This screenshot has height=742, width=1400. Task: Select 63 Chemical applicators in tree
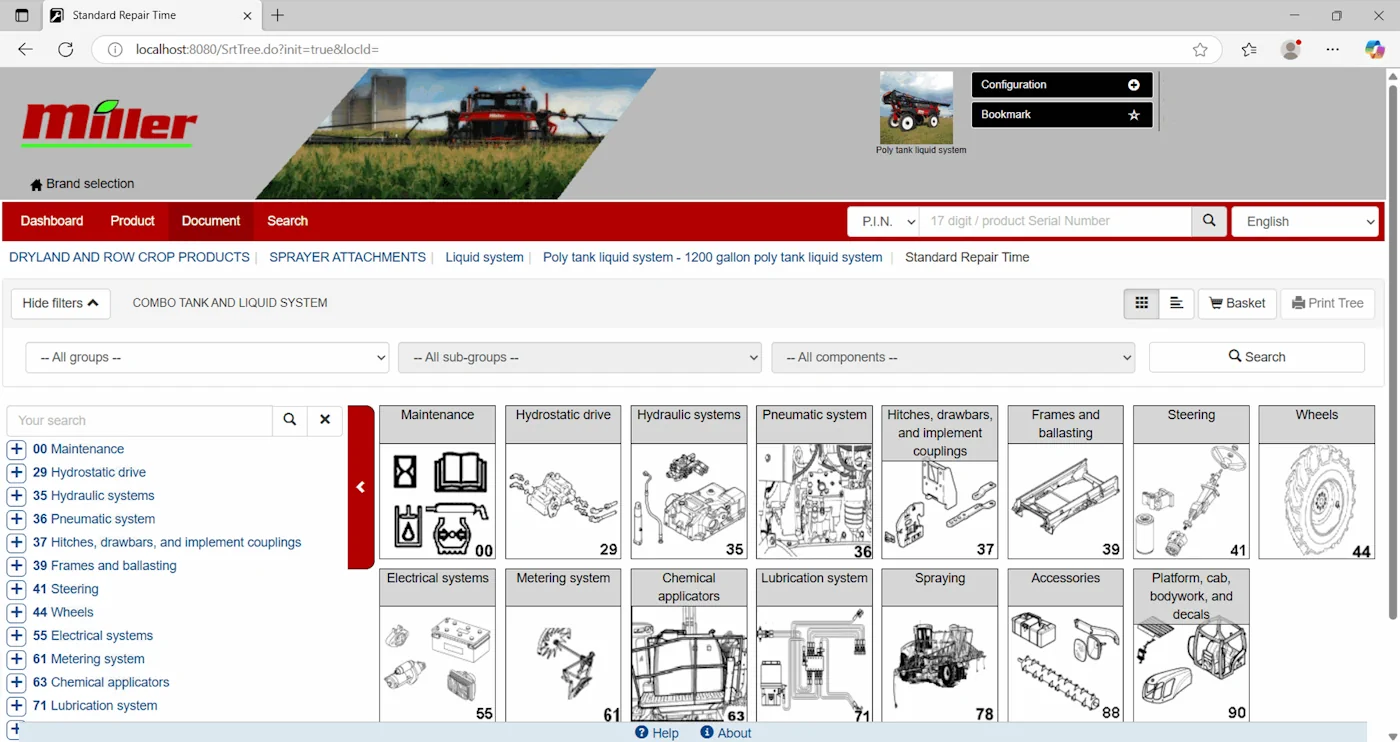tap(101, 682)
